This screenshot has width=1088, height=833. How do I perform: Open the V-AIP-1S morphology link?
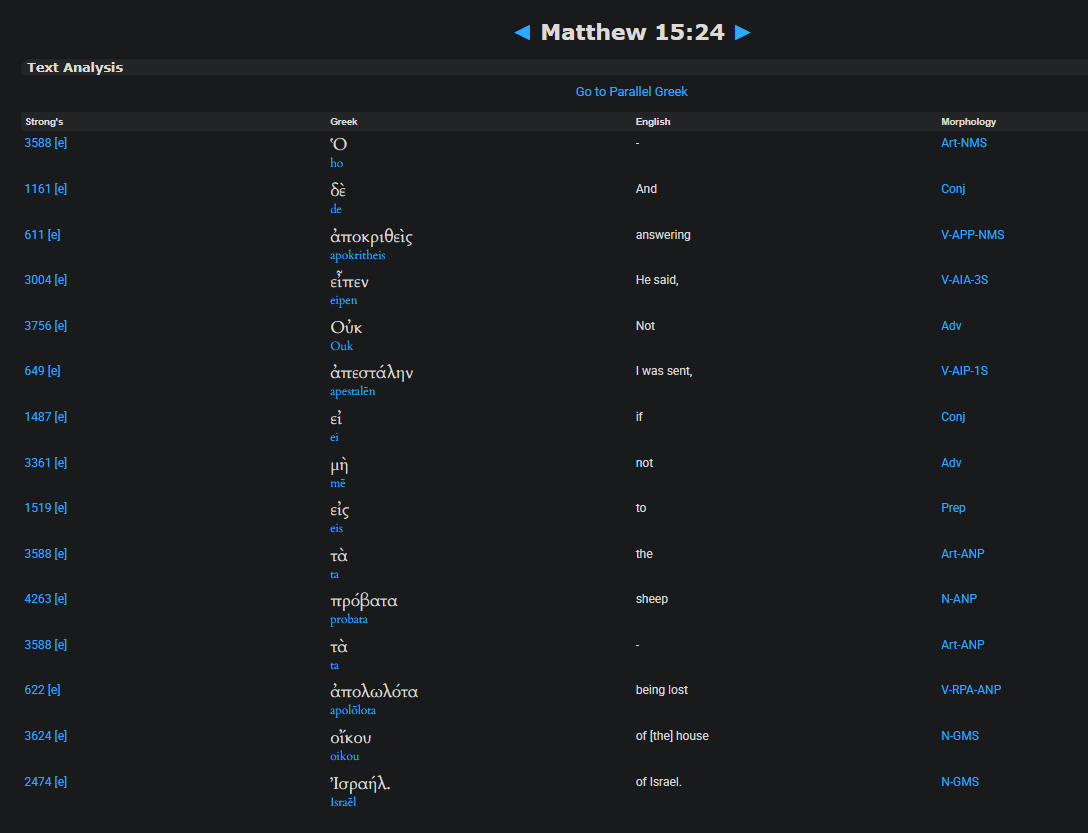click(964, 371)
